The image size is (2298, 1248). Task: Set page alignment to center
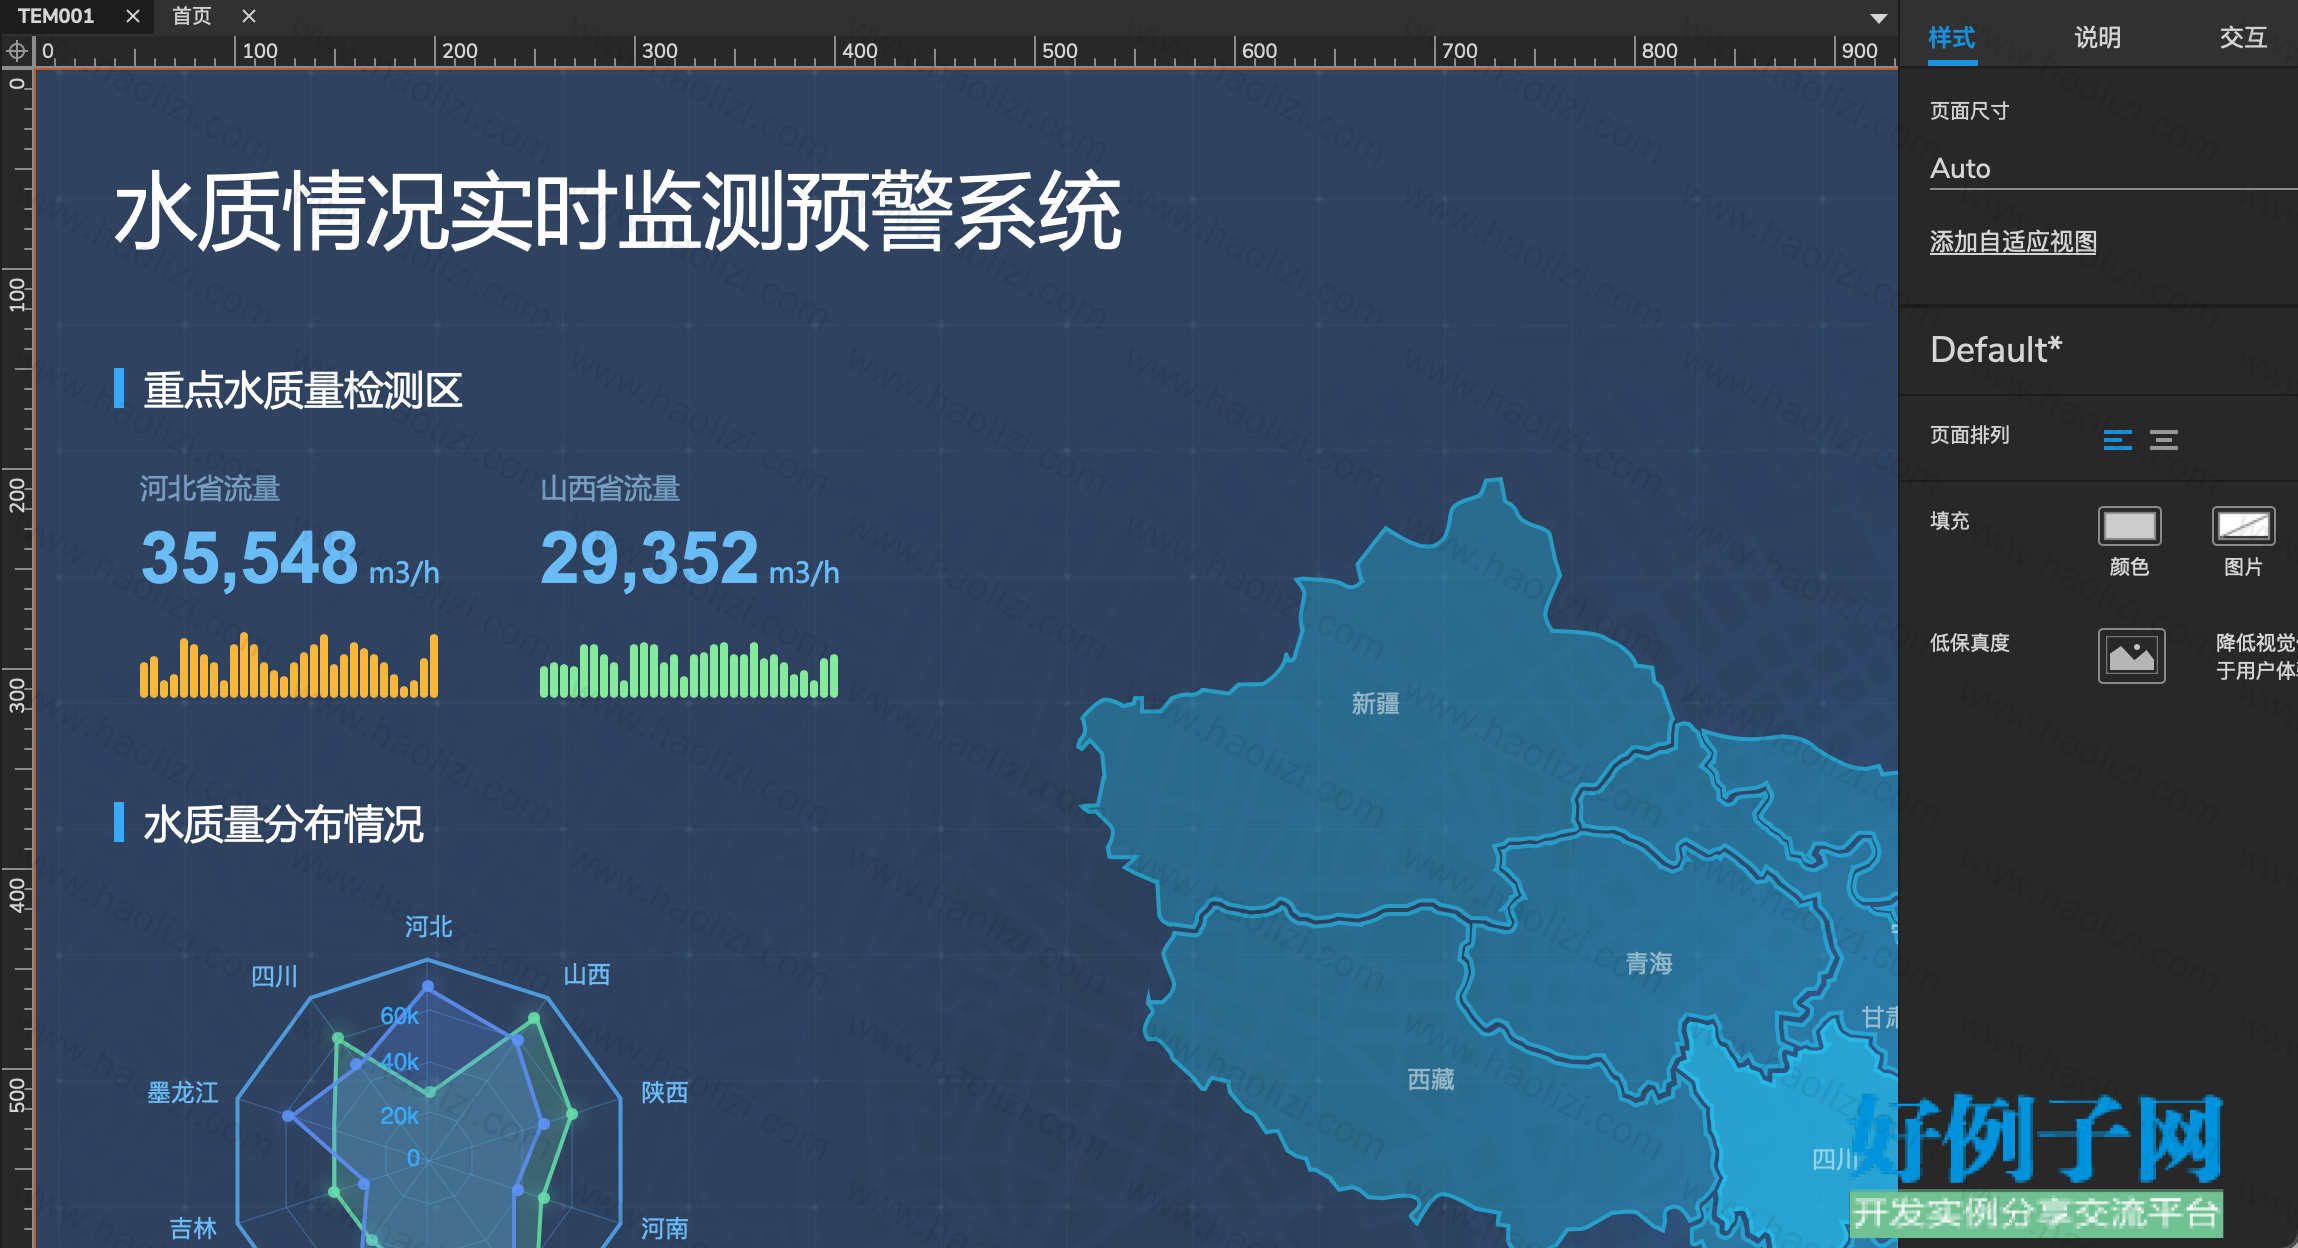tap(2163, 439)
